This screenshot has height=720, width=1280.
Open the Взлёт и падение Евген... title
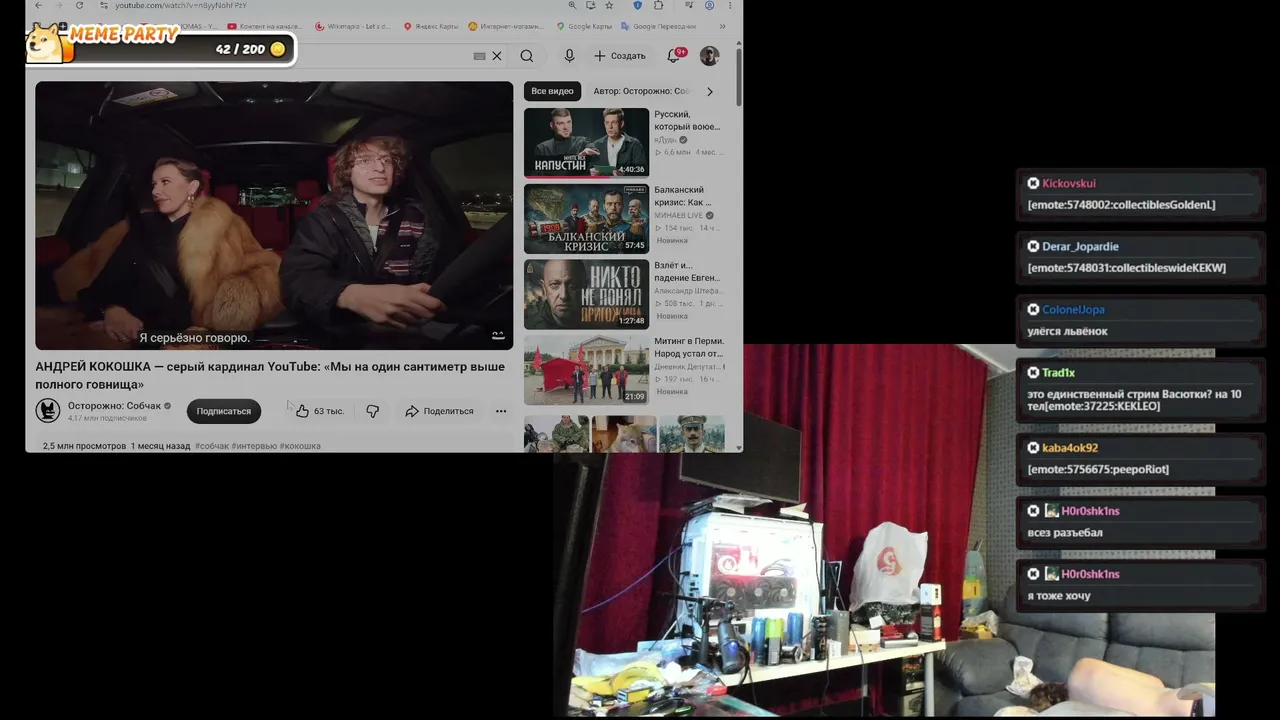pyautogui.click(x=686, y=271)
